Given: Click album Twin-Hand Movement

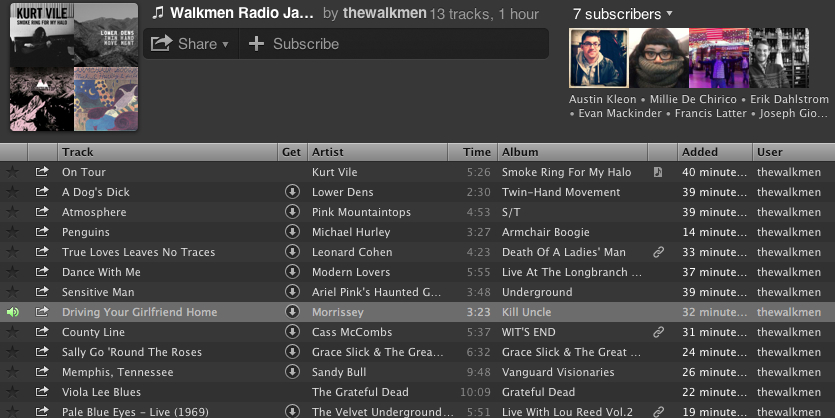Looking at the screenshot, I should 561,192.
